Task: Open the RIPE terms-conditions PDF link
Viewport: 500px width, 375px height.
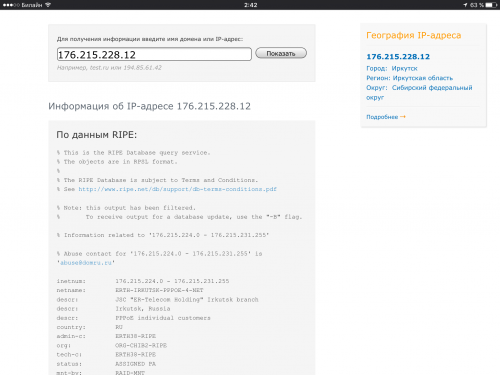Action: (x=178, y=189)
